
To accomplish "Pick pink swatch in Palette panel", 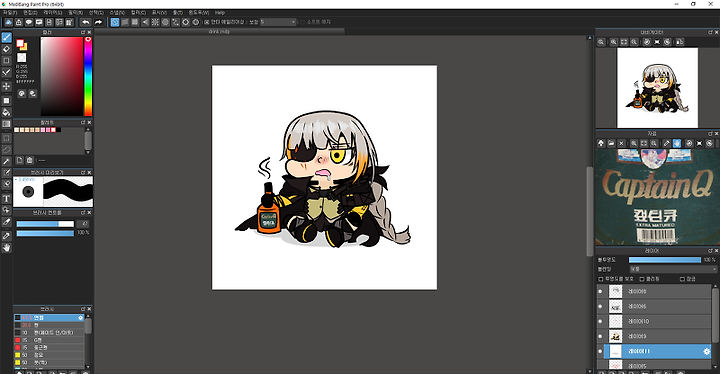I will pyautogui.click(x=48, y=130).
